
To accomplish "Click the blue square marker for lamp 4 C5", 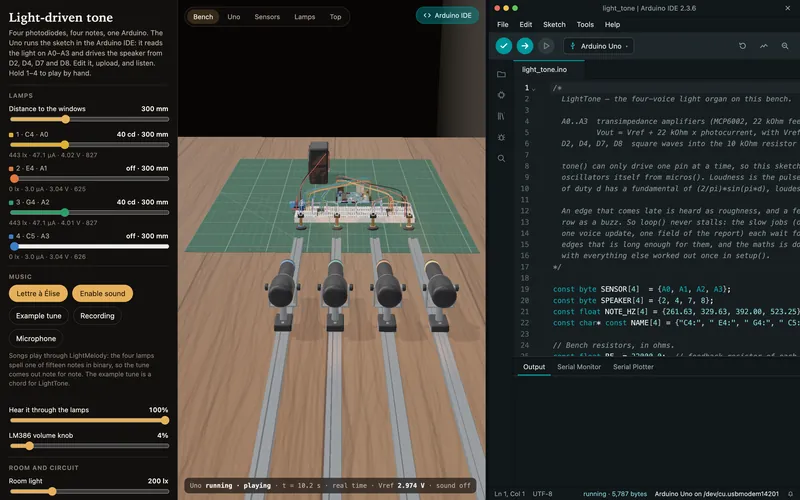I will point(11,236).
